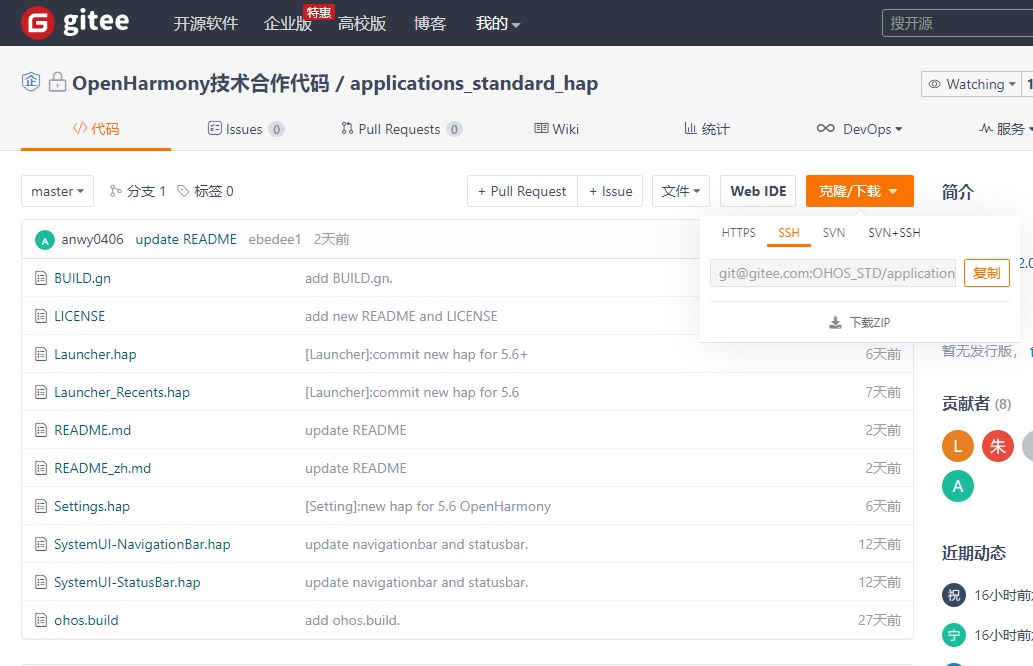Click the 复制 copy button

click(x=986, y=273)
